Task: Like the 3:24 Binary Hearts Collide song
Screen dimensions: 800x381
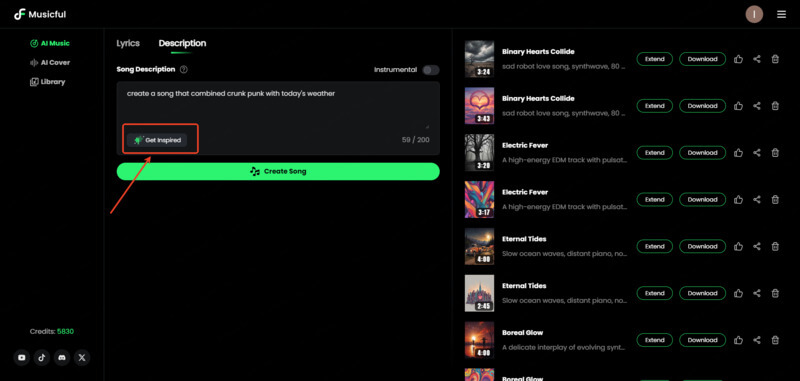Action: click(x=738, y=59)
